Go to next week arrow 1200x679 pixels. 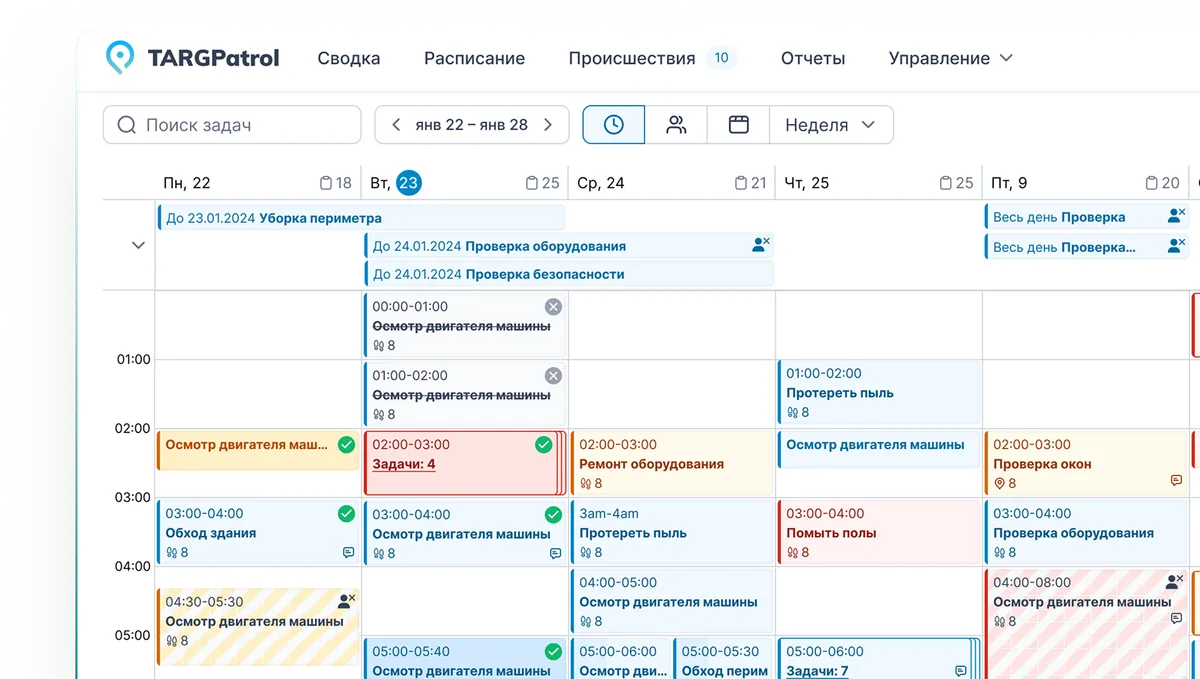[548, 125]
